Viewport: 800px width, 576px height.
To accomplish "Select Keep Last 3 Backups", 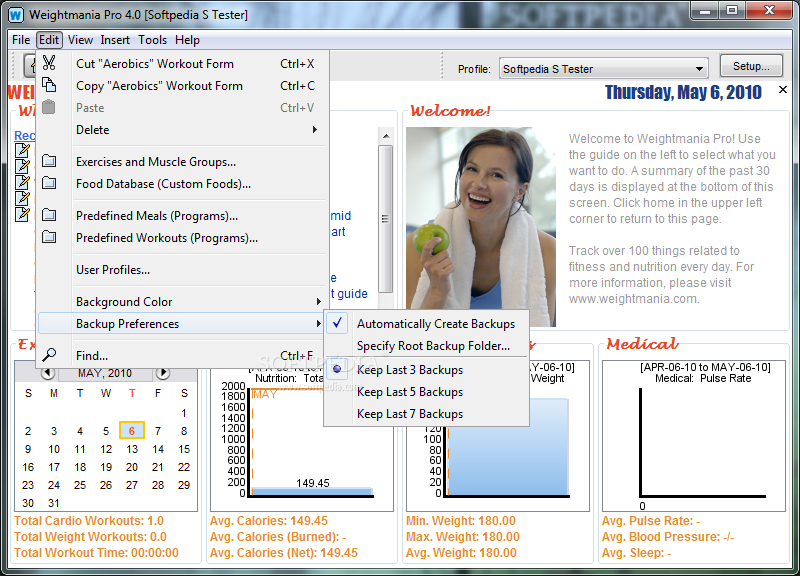I will (427, 369).
